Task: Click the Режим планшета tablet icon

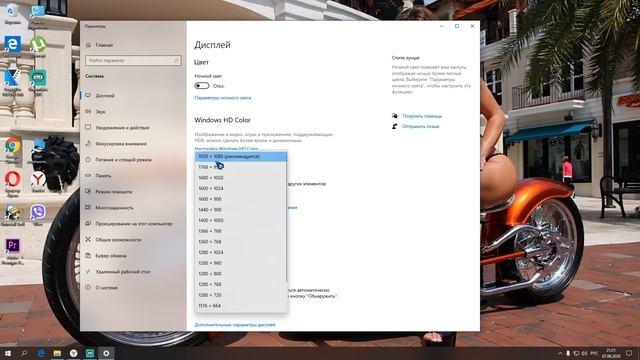Action: (88, 191)
